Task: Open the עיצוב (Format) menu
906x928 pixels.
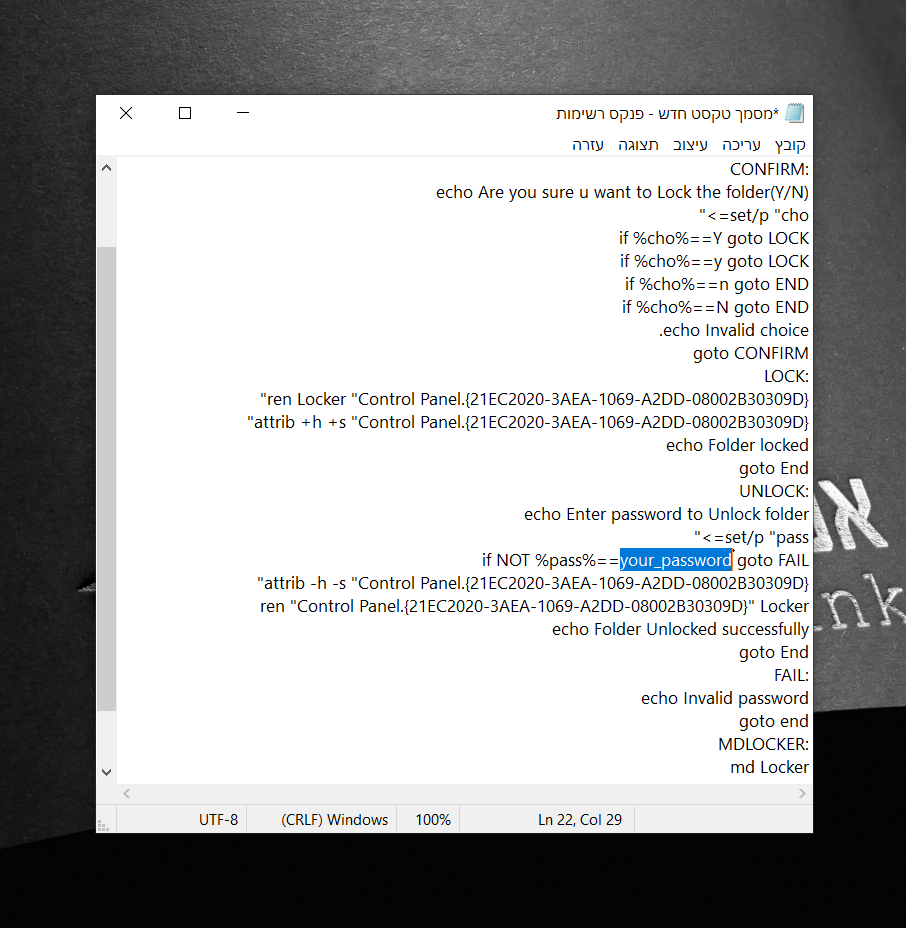Action: coord(690,145)
